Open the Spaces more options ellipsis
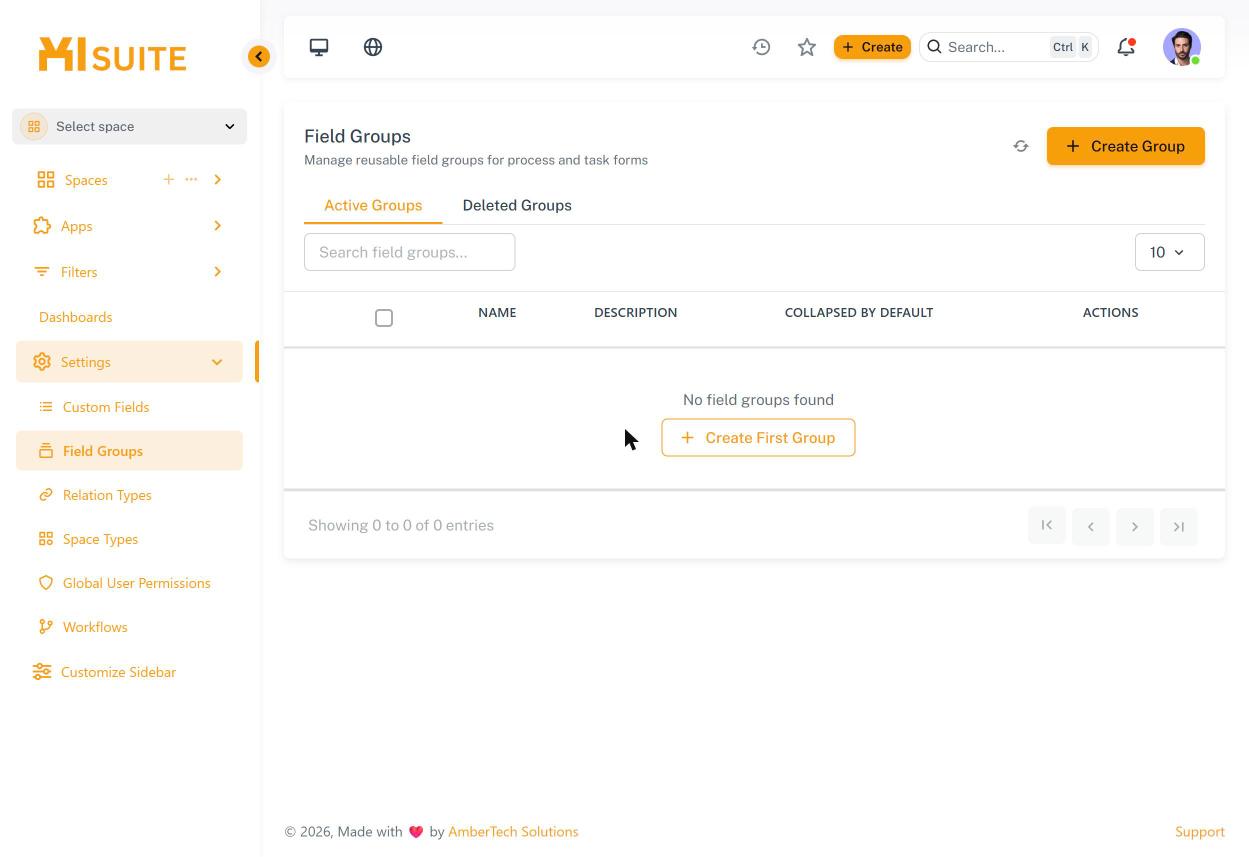The width and height of the screenshot is (1249, 857). click(191, 179)
